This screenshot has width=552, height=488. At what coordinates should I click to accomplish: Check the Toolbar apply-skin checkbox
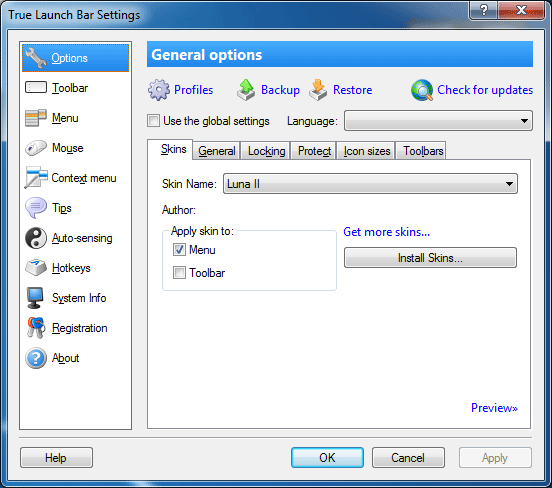click(179, 273)
